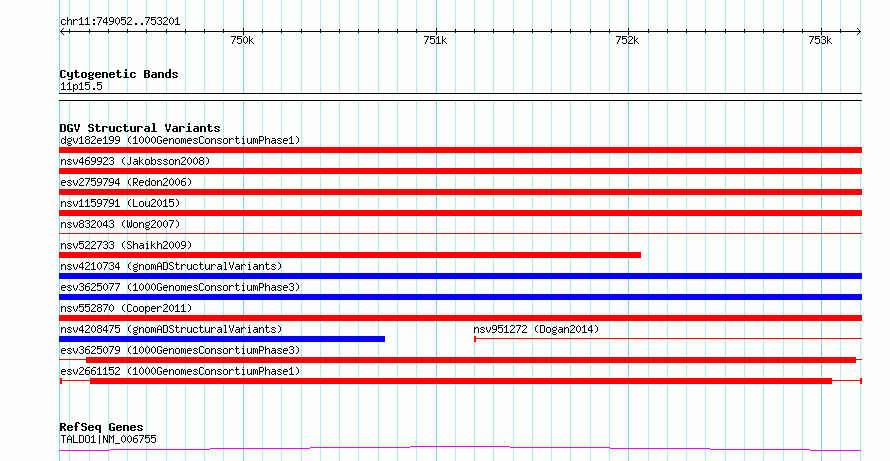
Task: Click the right arrowhead of the ruler
Action: click(858, 32)
